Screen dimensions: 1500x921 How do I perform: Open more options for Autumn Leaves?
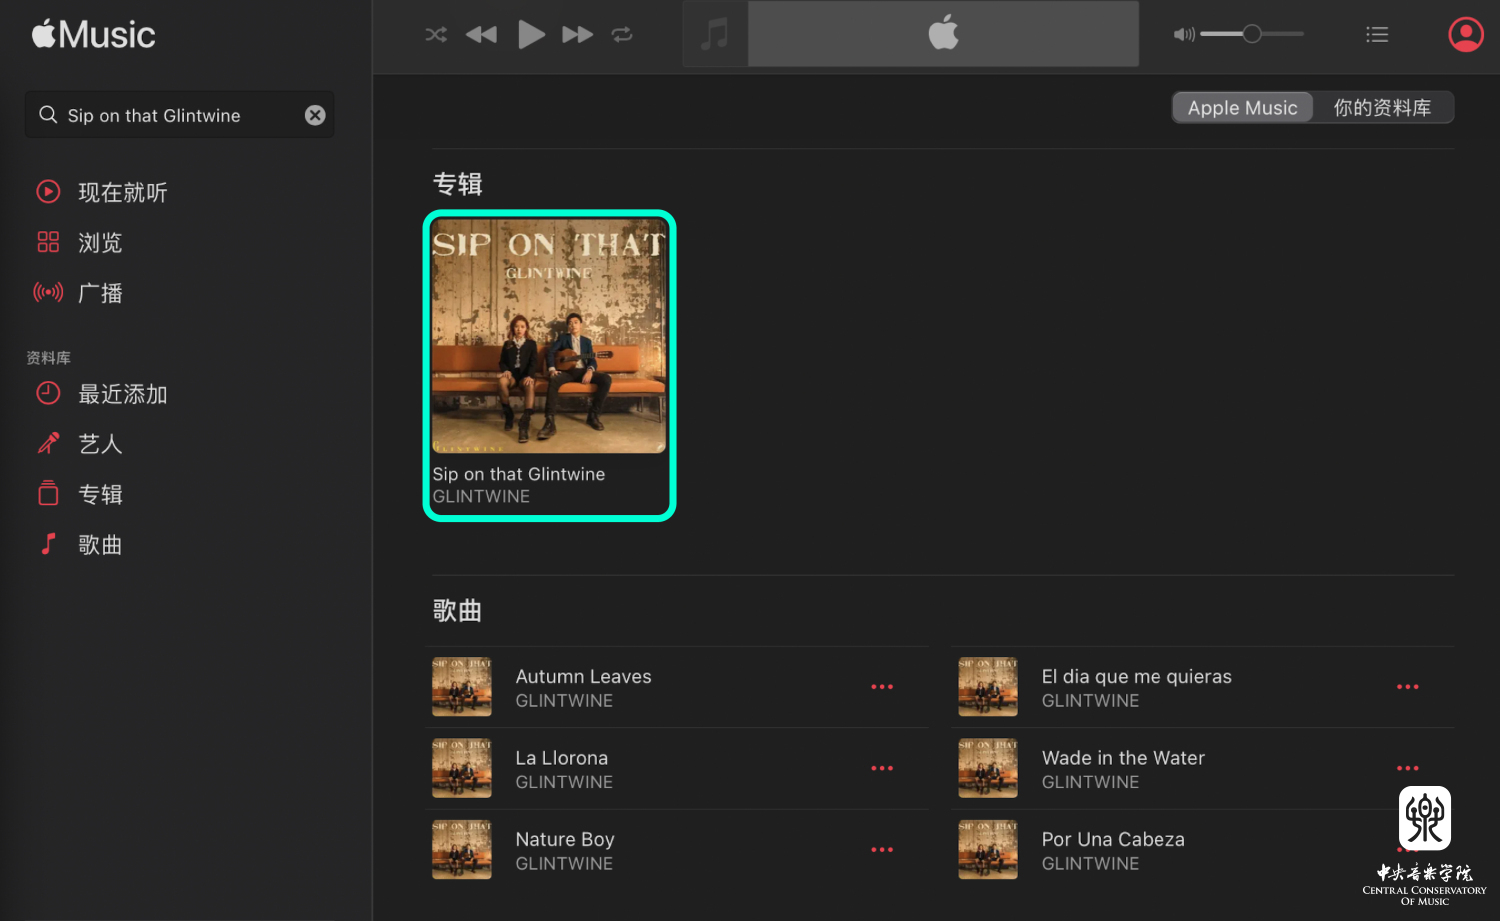click(881, 687)
